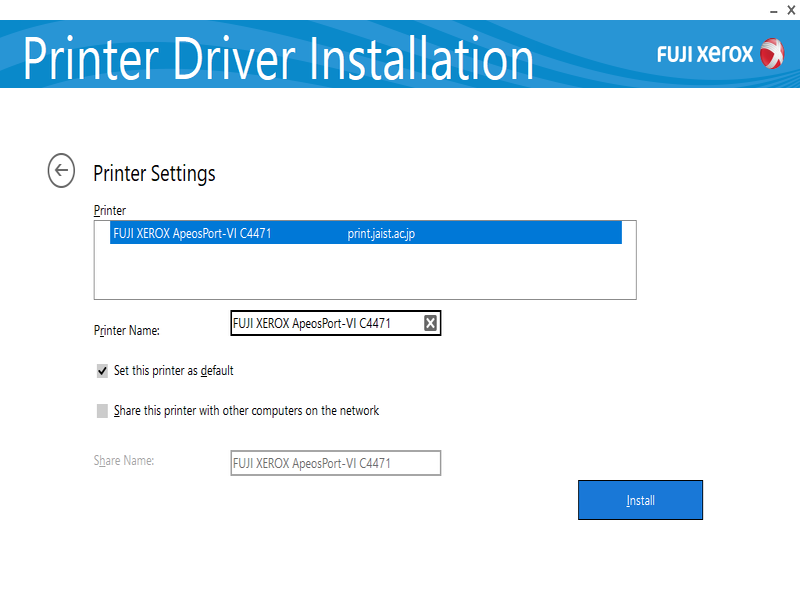Enable Share this printer checkbox
The image size is (800, 600).
pyautogui.click(x=102, y=411)
